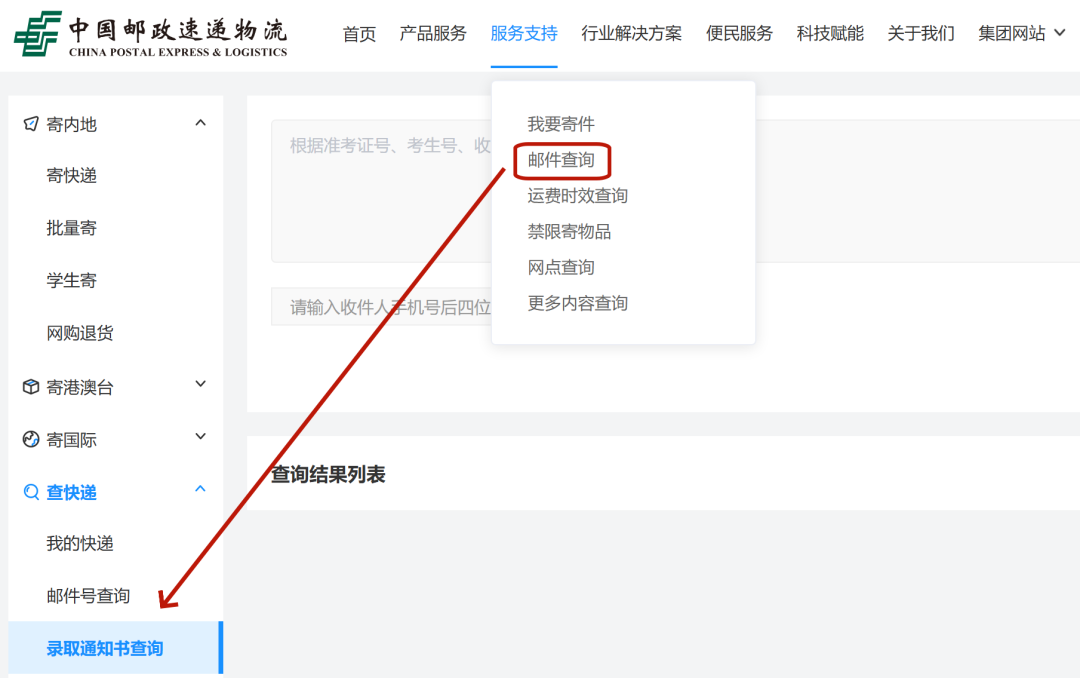1080x678 pixels.
Task: Select 我要寄件 in the dropdown
Action: (x=561, y=124)
